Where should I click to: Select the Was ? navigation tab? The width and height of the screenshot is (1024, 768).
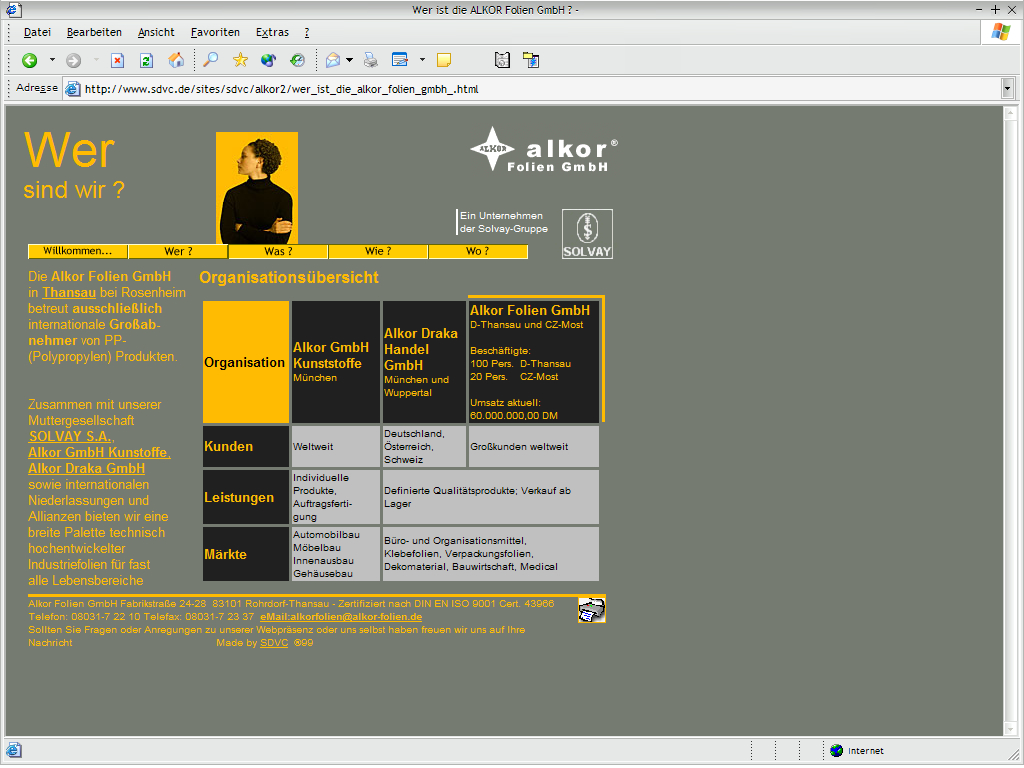278,251
